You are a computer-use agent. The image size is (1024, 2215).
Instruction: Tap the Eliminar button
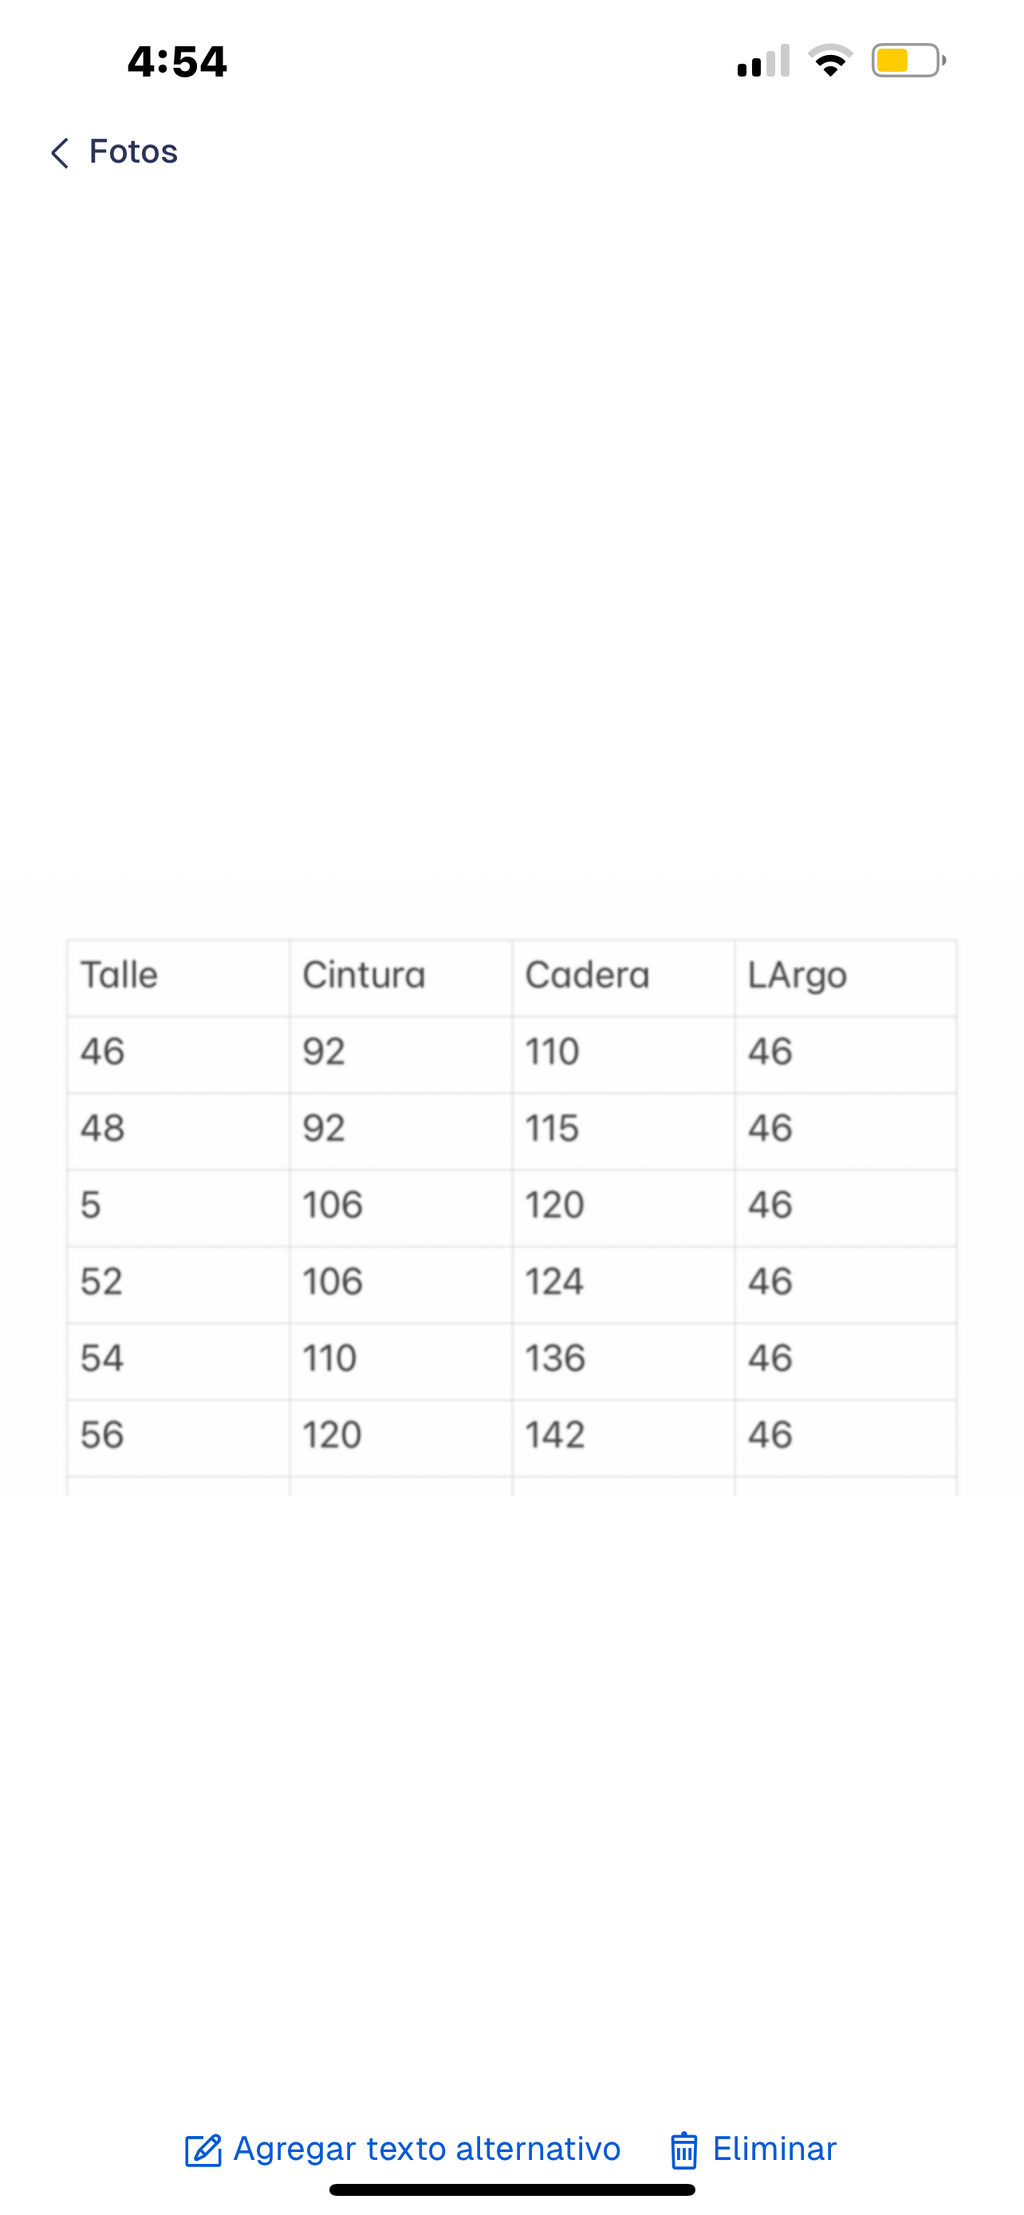pyautogui.click(x=774, y=2148)
